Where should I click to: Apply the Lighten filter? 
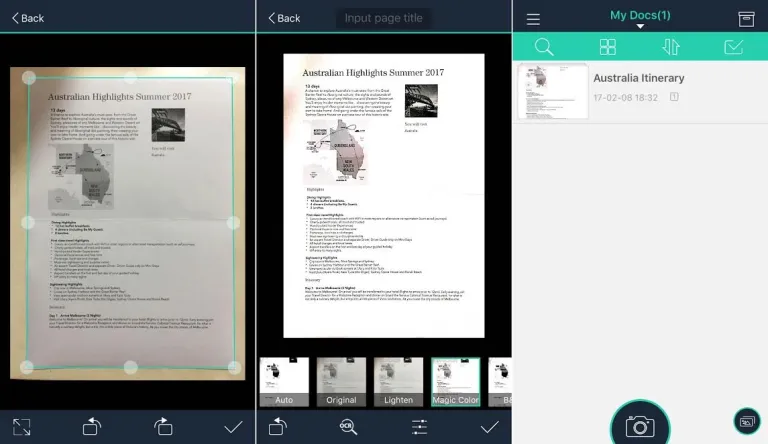coord(398,382)
